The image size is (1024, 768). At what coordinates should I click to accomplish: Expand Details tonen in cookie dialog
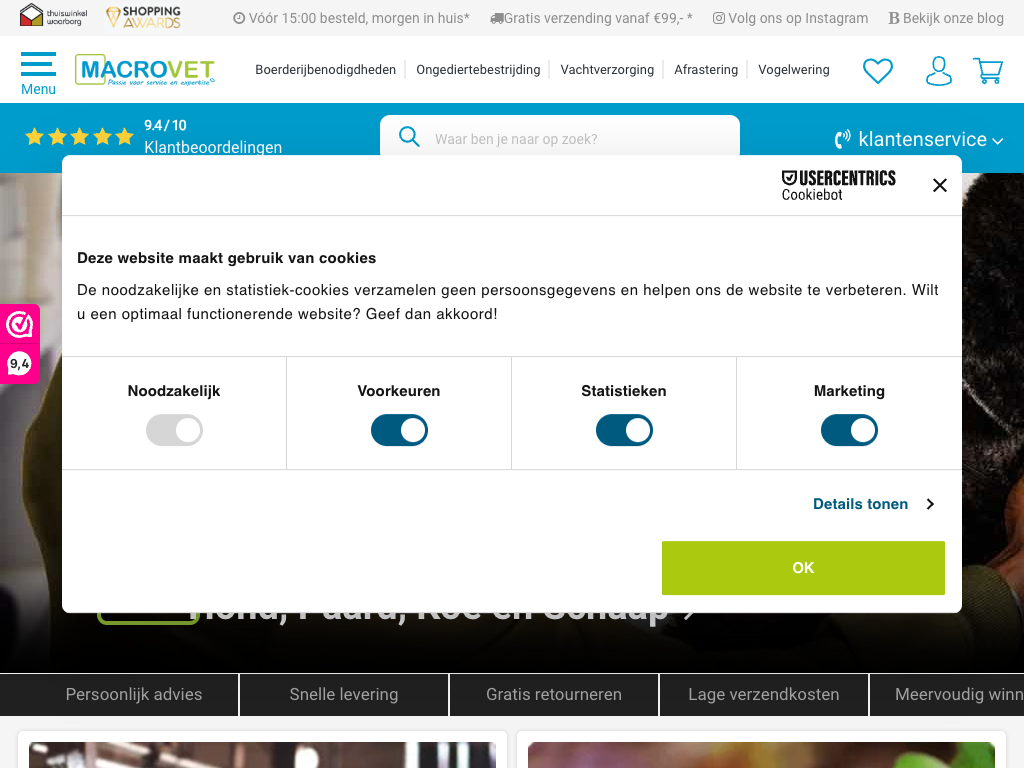tap(874, 504)
